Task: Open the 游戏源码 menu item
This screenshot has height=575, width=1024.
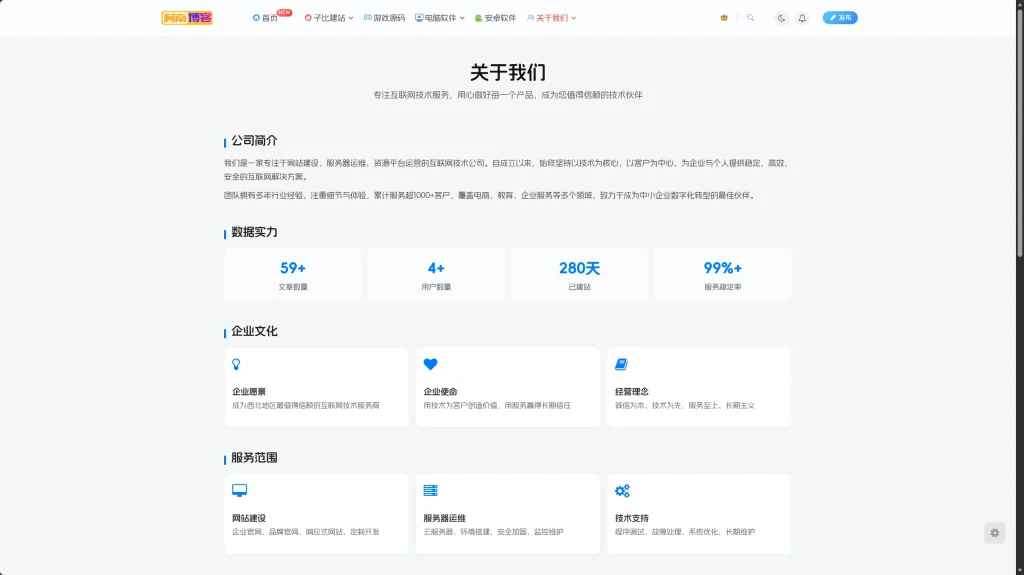Action: [x=384, y=18]
